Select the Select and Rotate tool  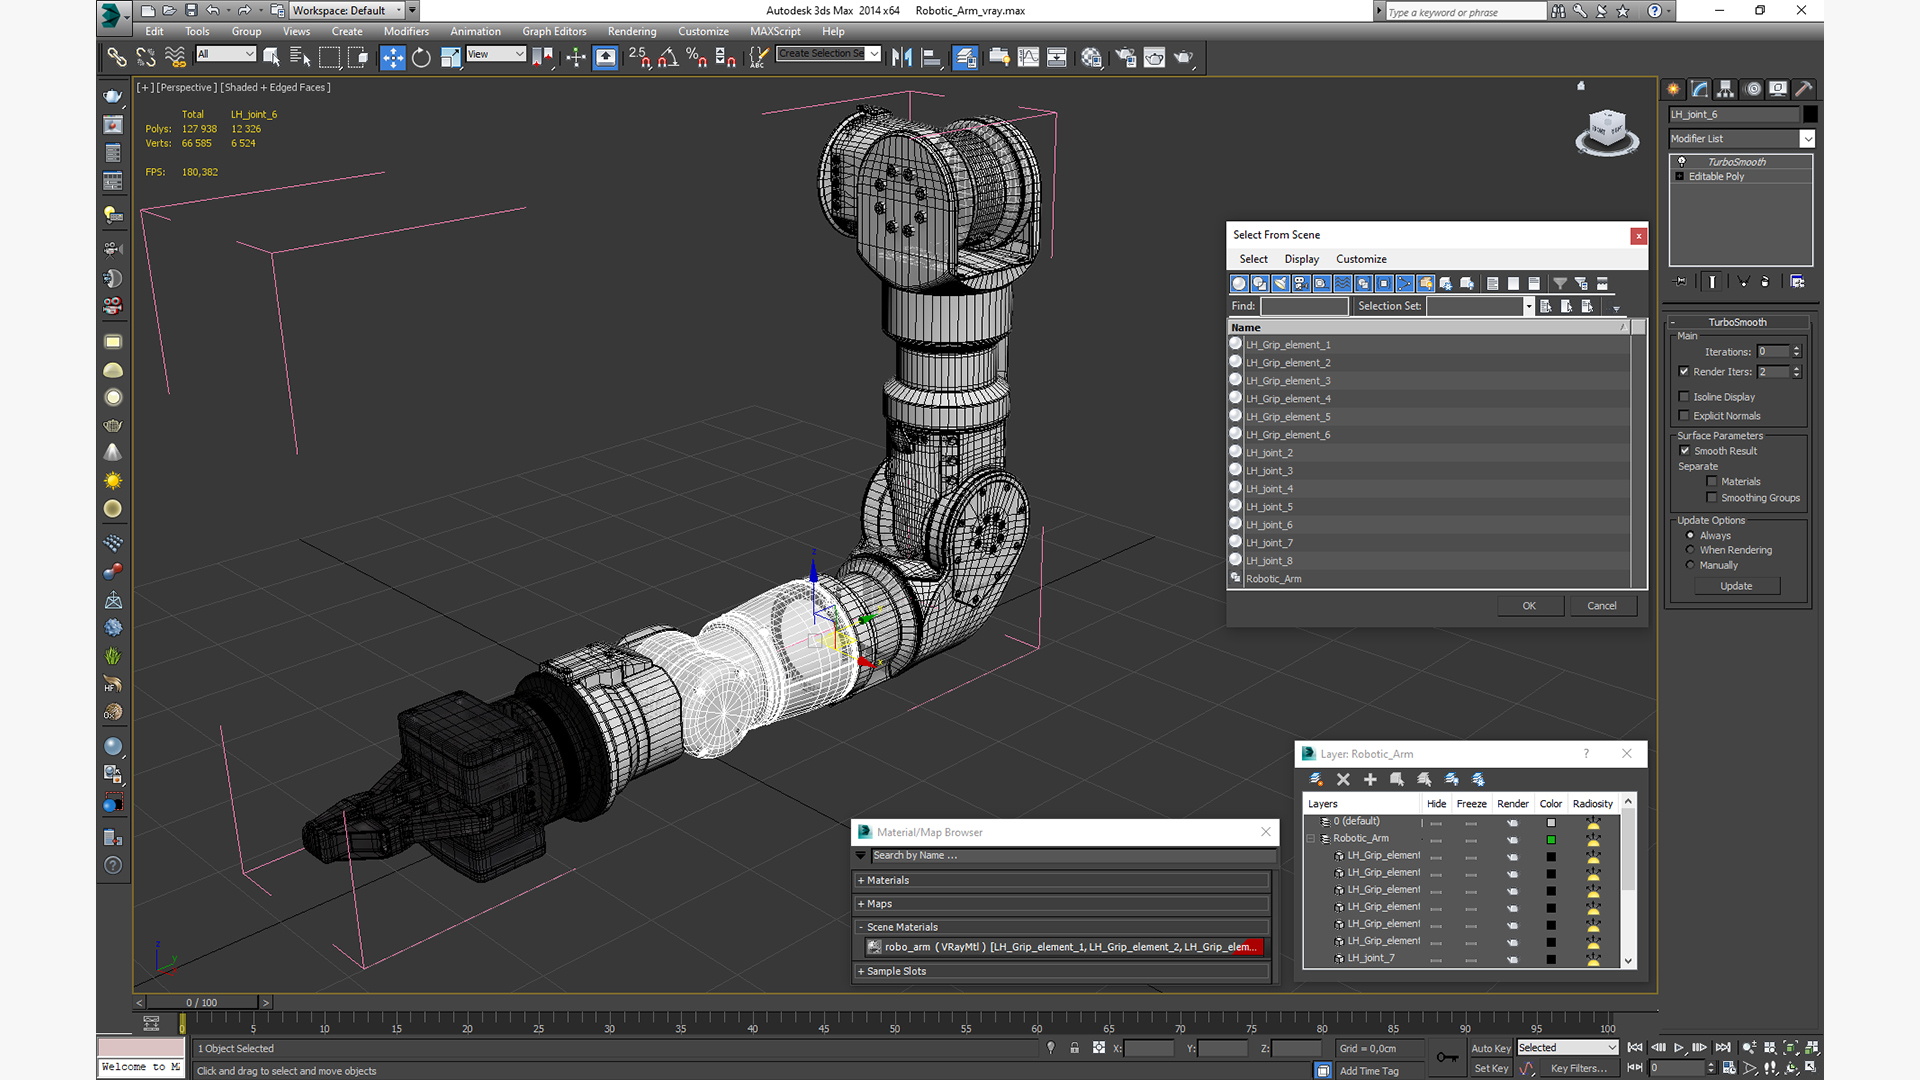[x=421, y=58]
